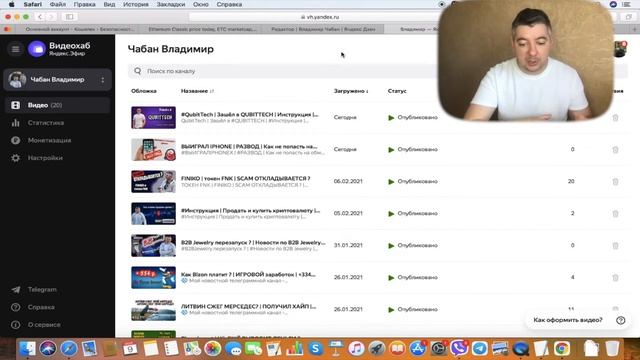Open the Видео section in sidebar
The height and width of the screenshot is (360, 640).
click(58, 105)
